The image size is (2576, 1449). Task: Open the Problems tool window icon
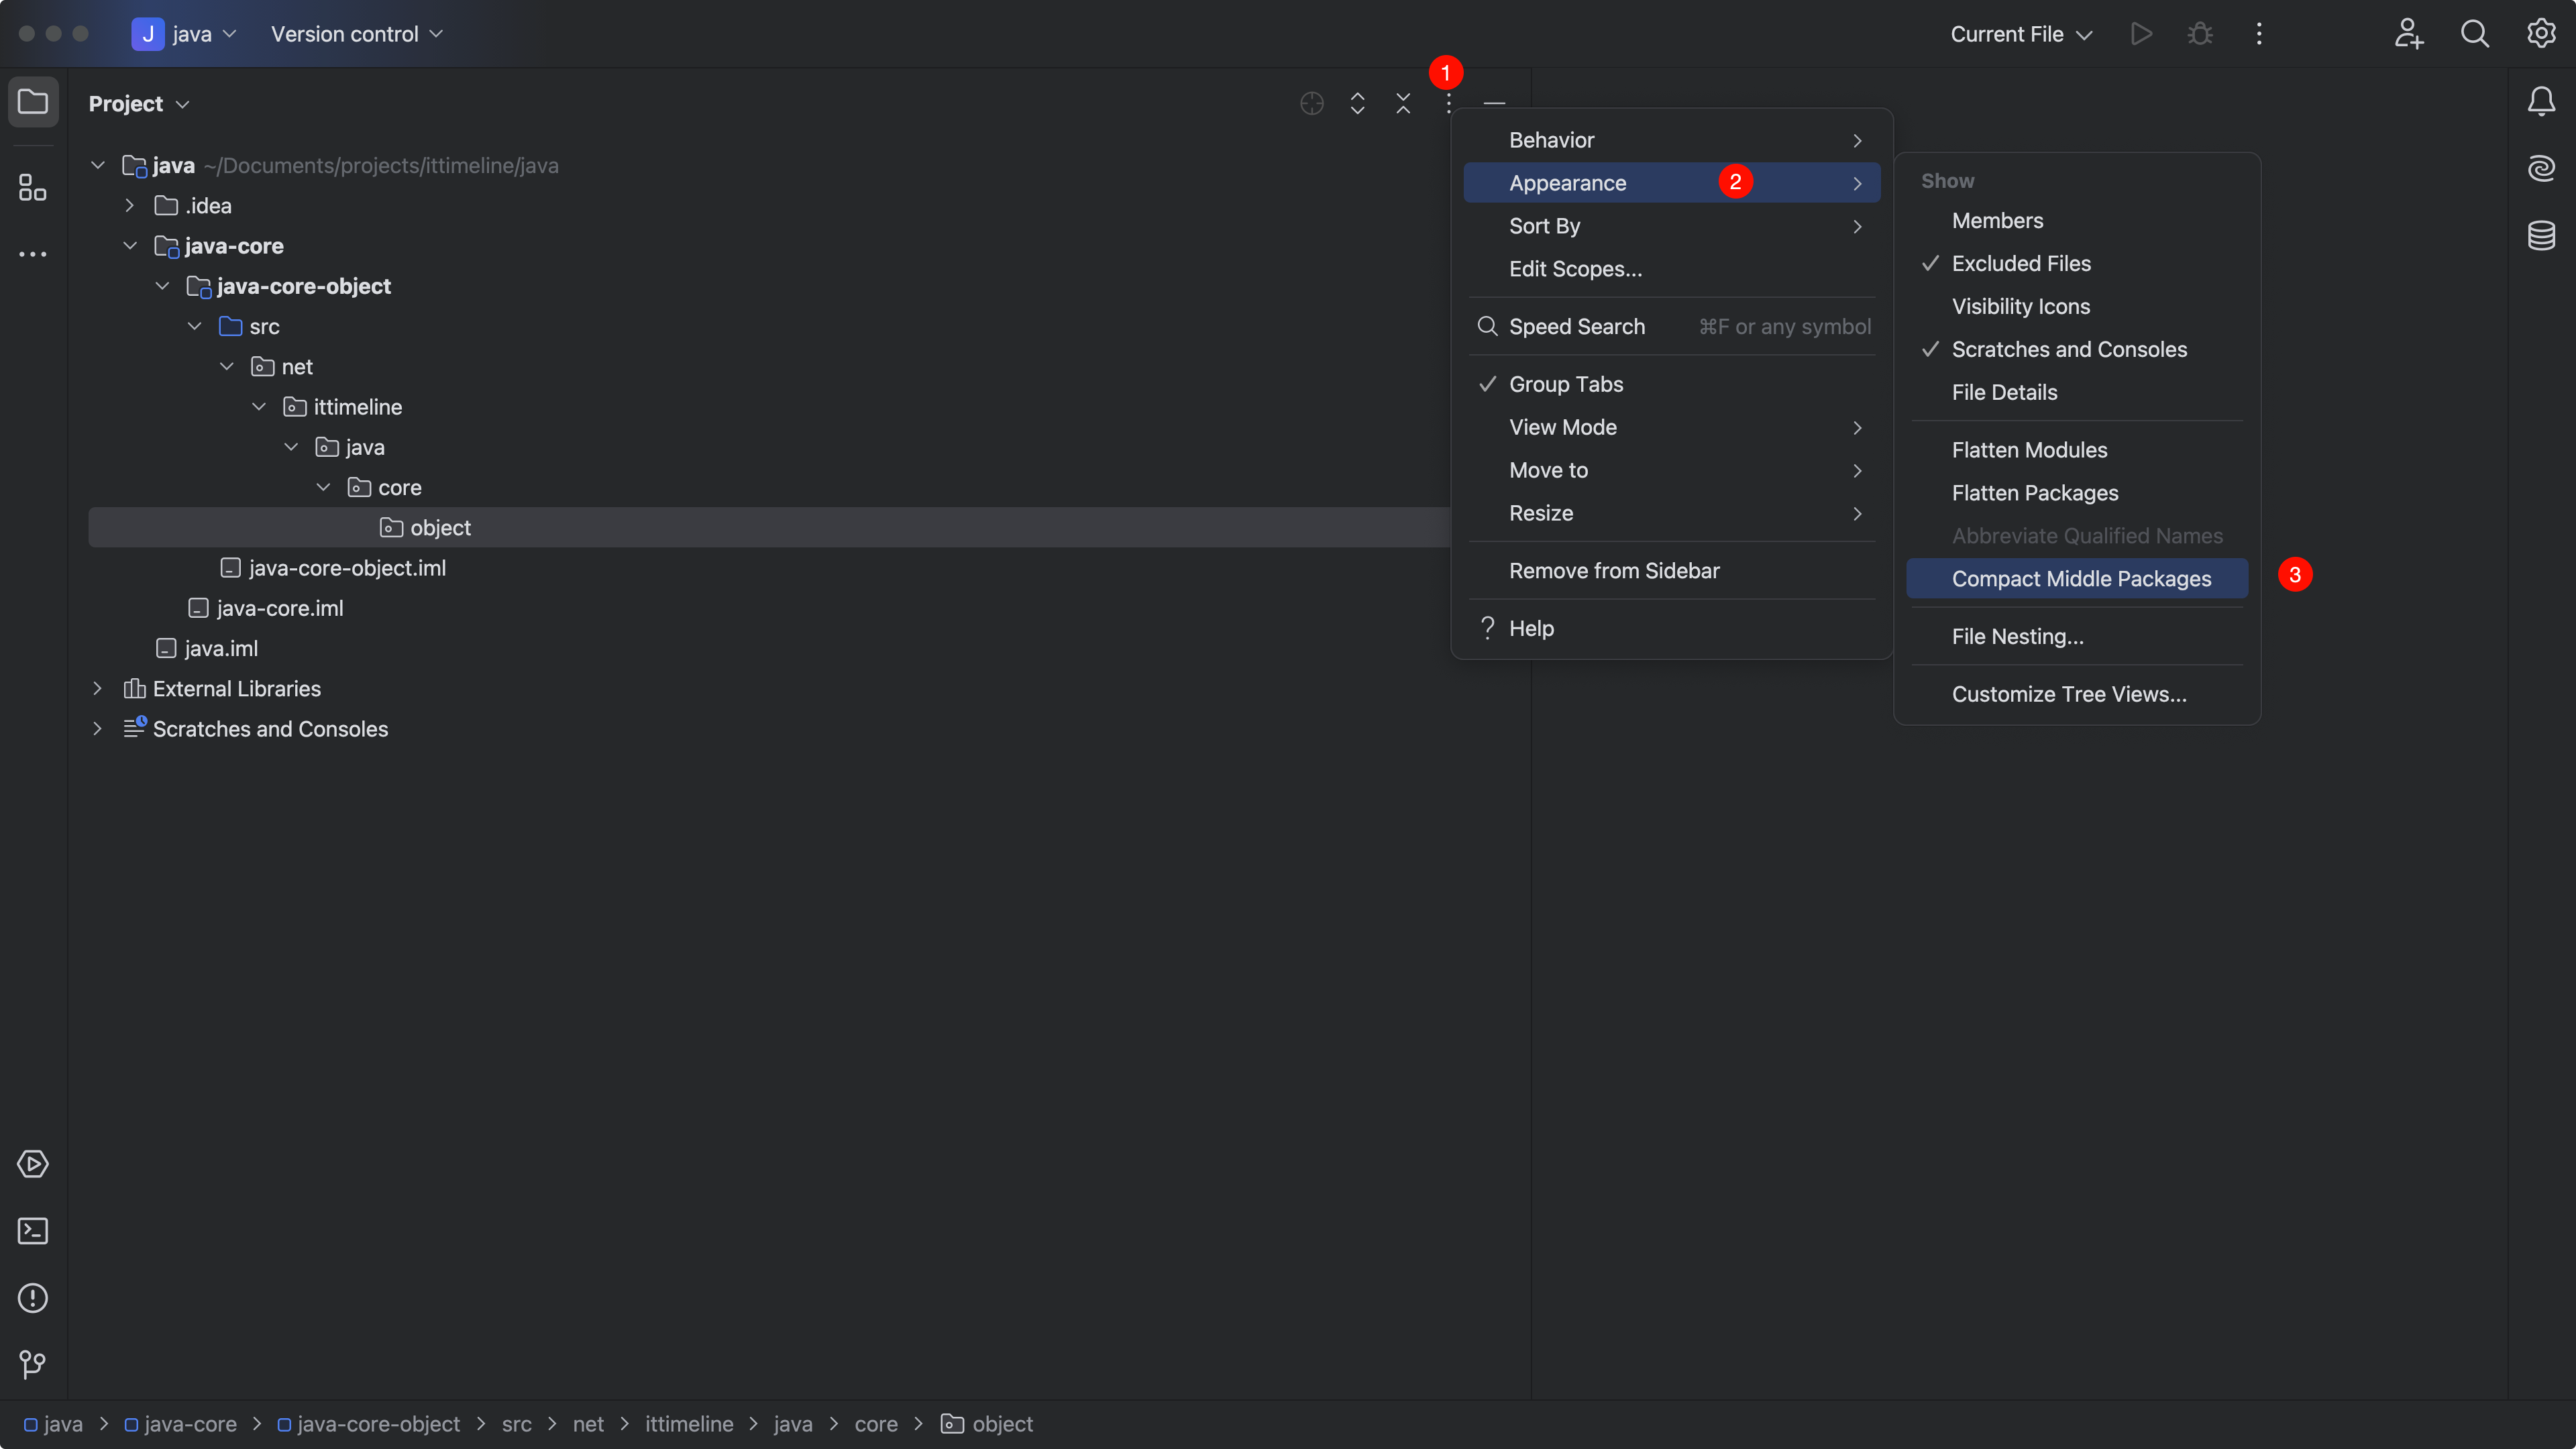tap(33, 1298)
